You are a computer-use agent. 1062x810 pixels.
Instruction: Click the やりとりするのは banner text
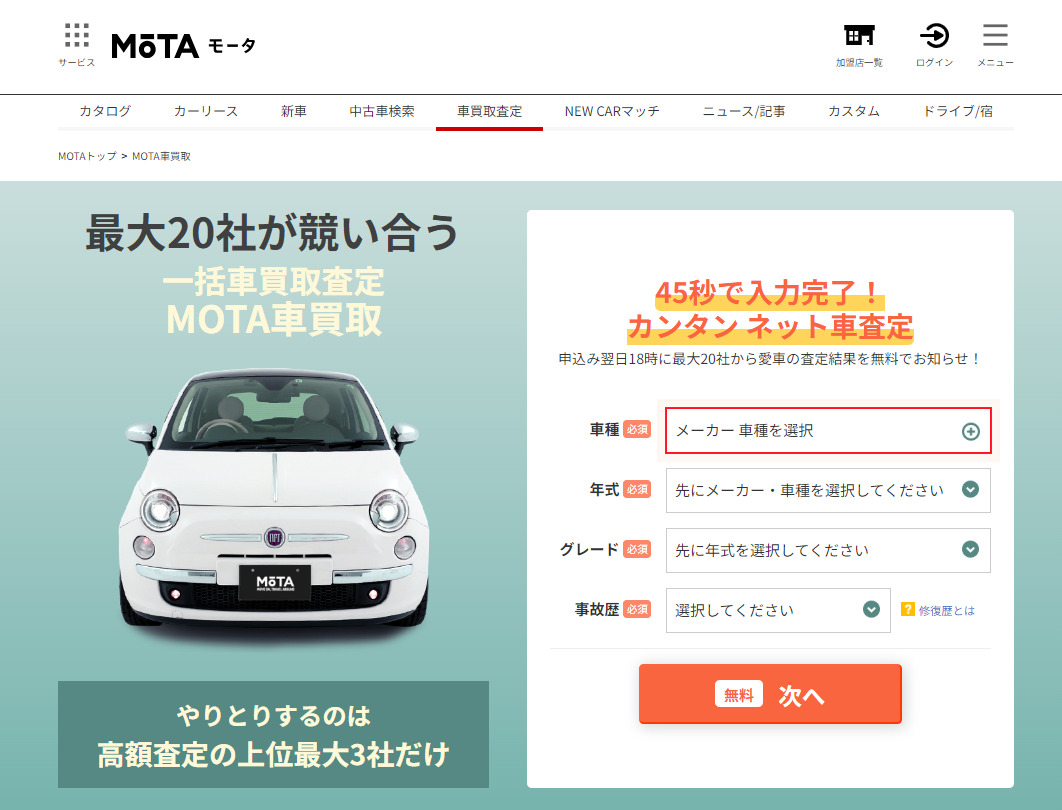[x=273, y=715]
